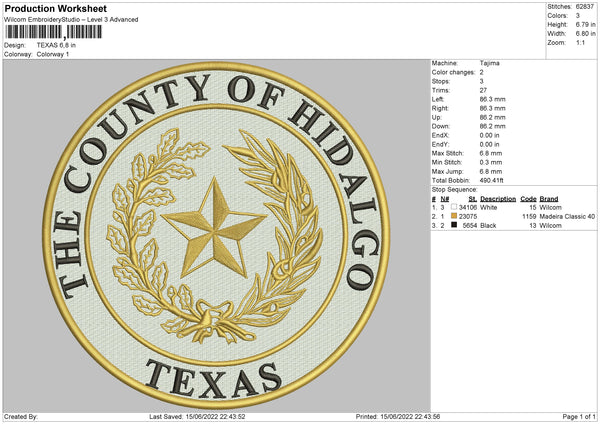Click the 'Code' column header
Screen dimensions: 600x424
pyautogui.click(x=528, y=199)
